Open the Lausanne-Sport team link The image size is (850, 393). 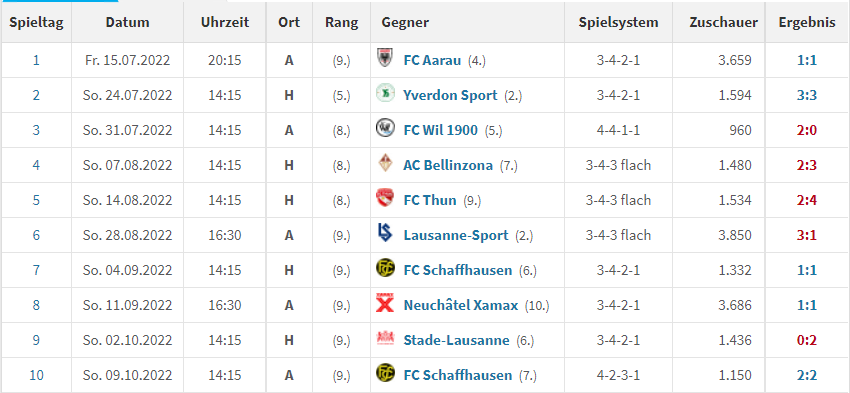tap(456, 235)
